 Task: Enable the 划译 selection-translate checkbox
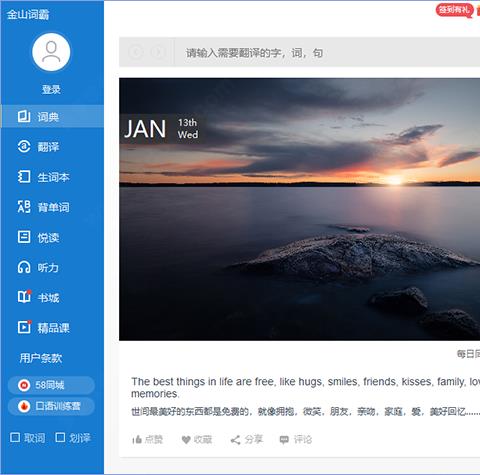(x=60, y=437)
